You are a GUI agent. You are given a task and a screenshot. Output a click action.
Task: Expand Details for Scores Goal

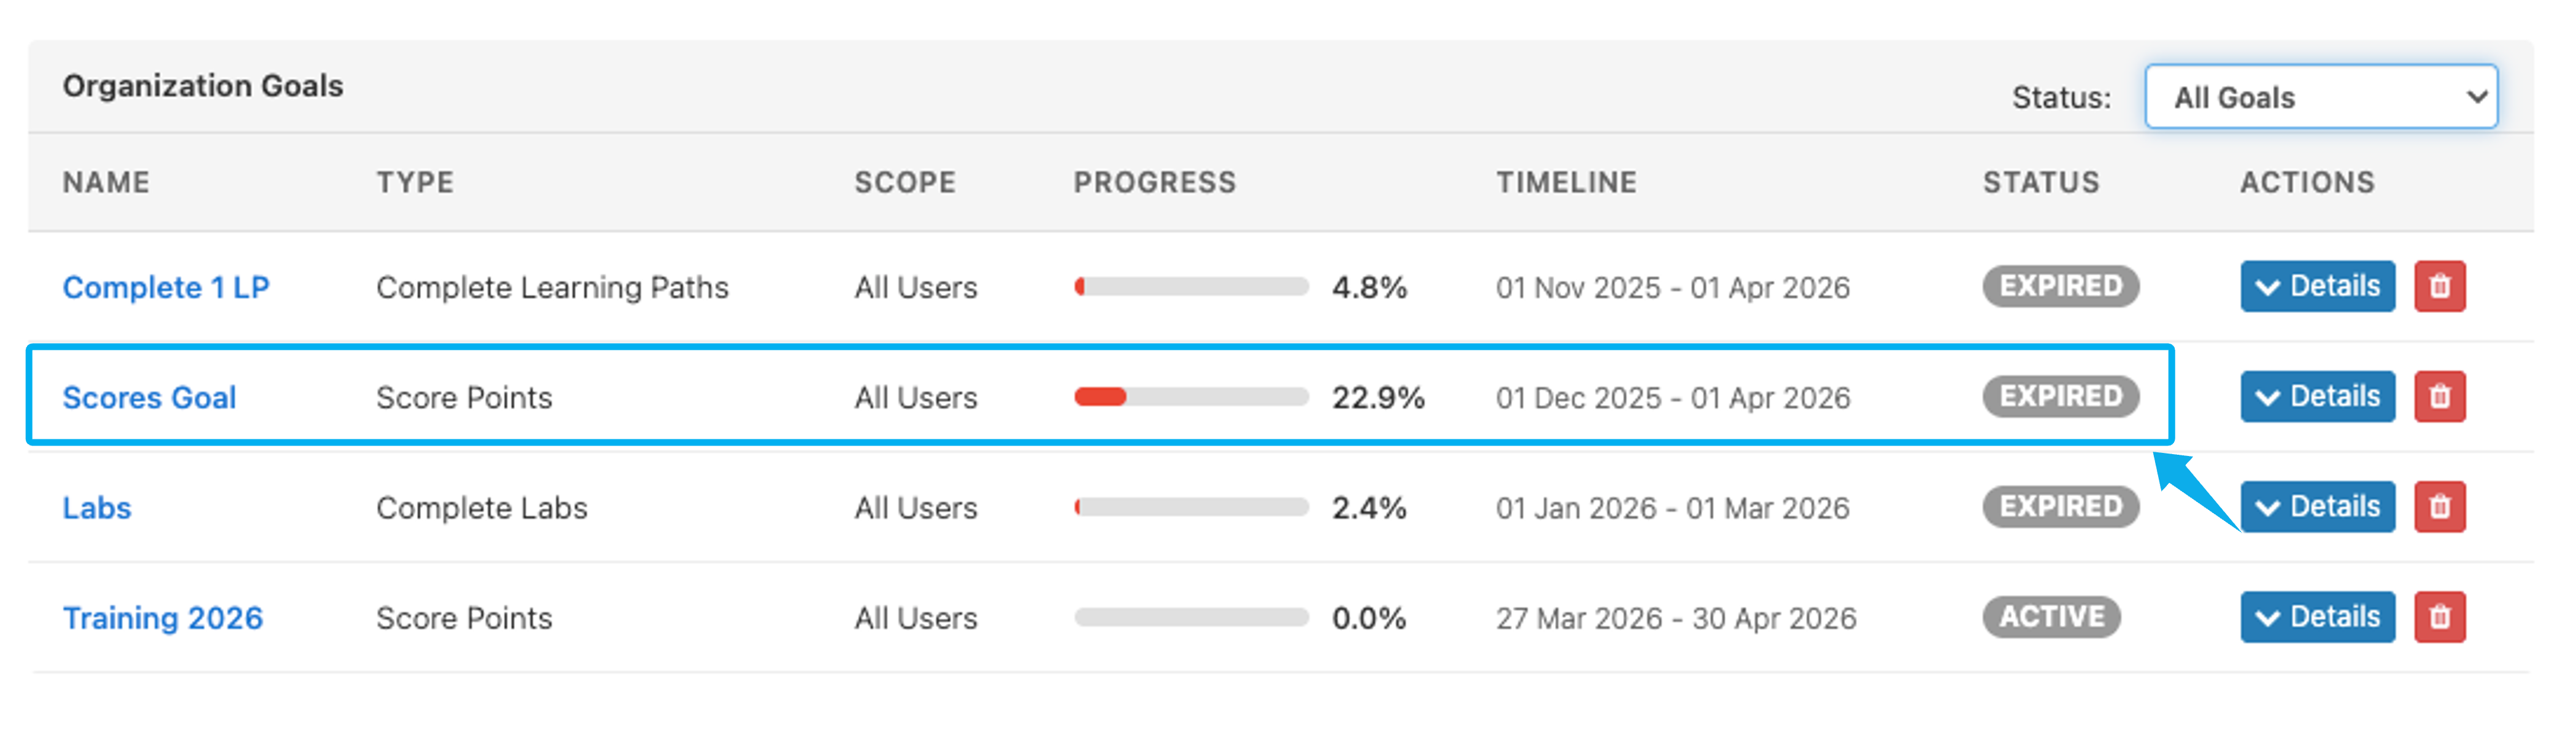(2317, 397)
